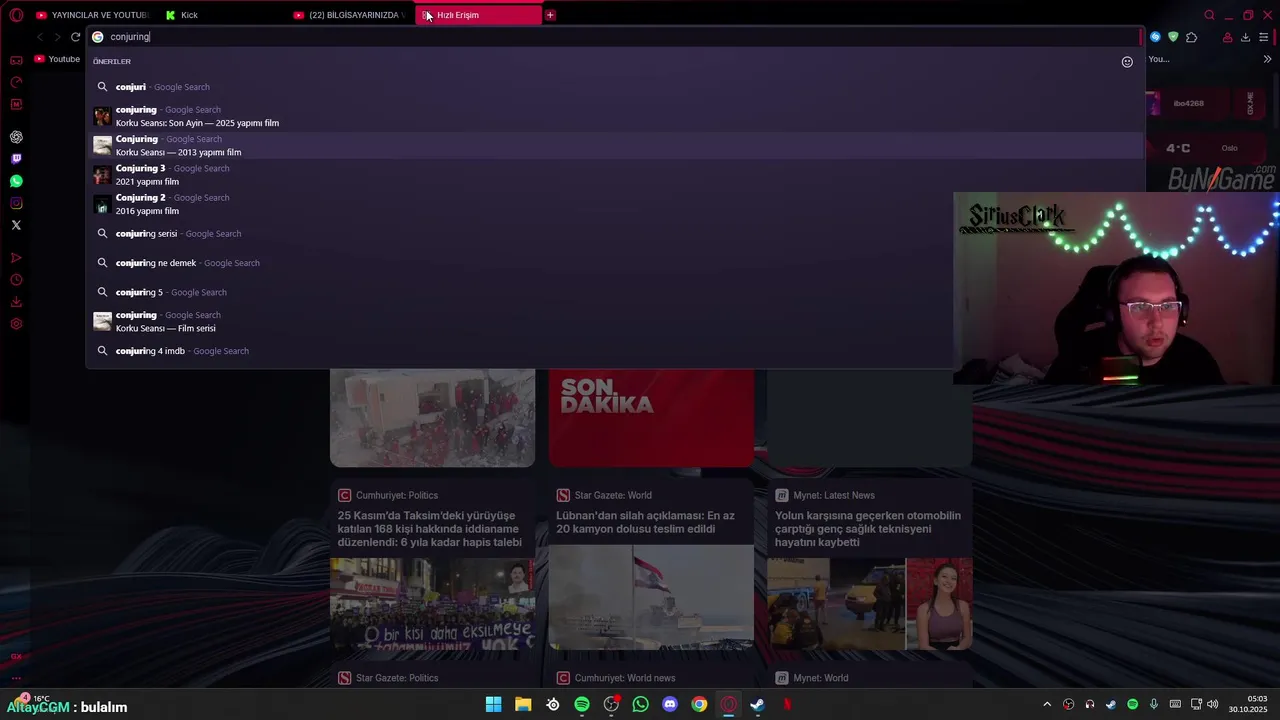
Task: Choose 'conjuring ne demek' suggestion
Action: [614, 263]
